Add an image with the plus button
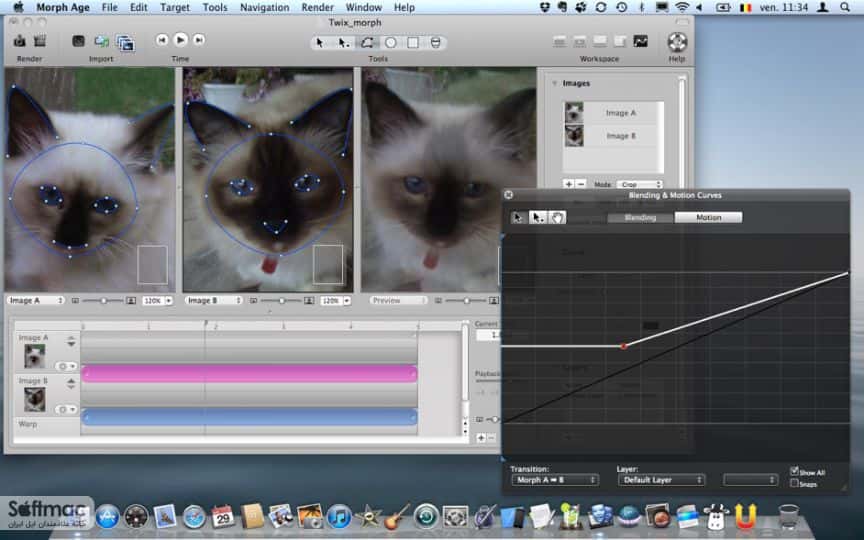Screen dimensions: 864x540 (568, 184)
